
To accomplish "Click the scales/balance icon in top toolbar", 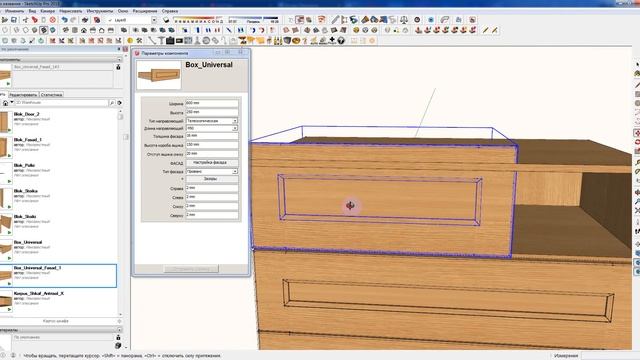I will point(404,20).
